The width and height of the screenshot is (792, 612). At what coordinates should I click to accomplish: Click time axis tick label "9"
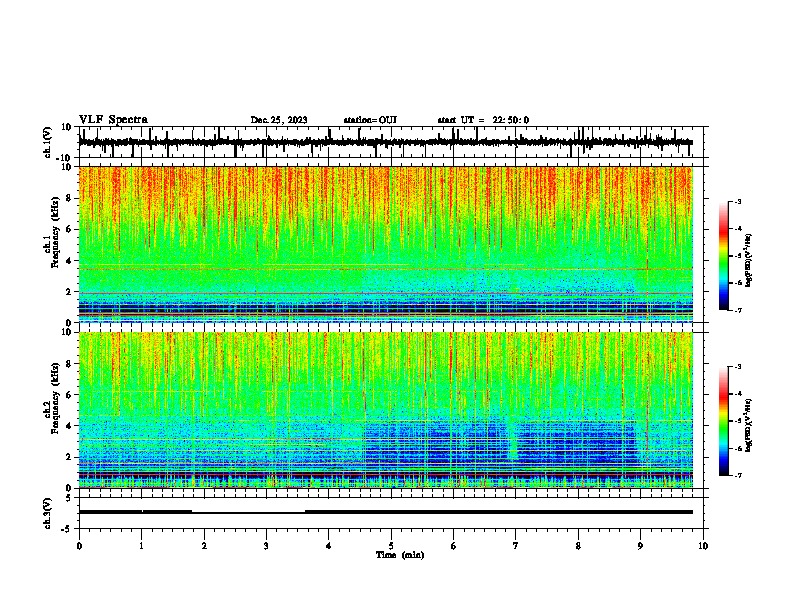point(640,546)
